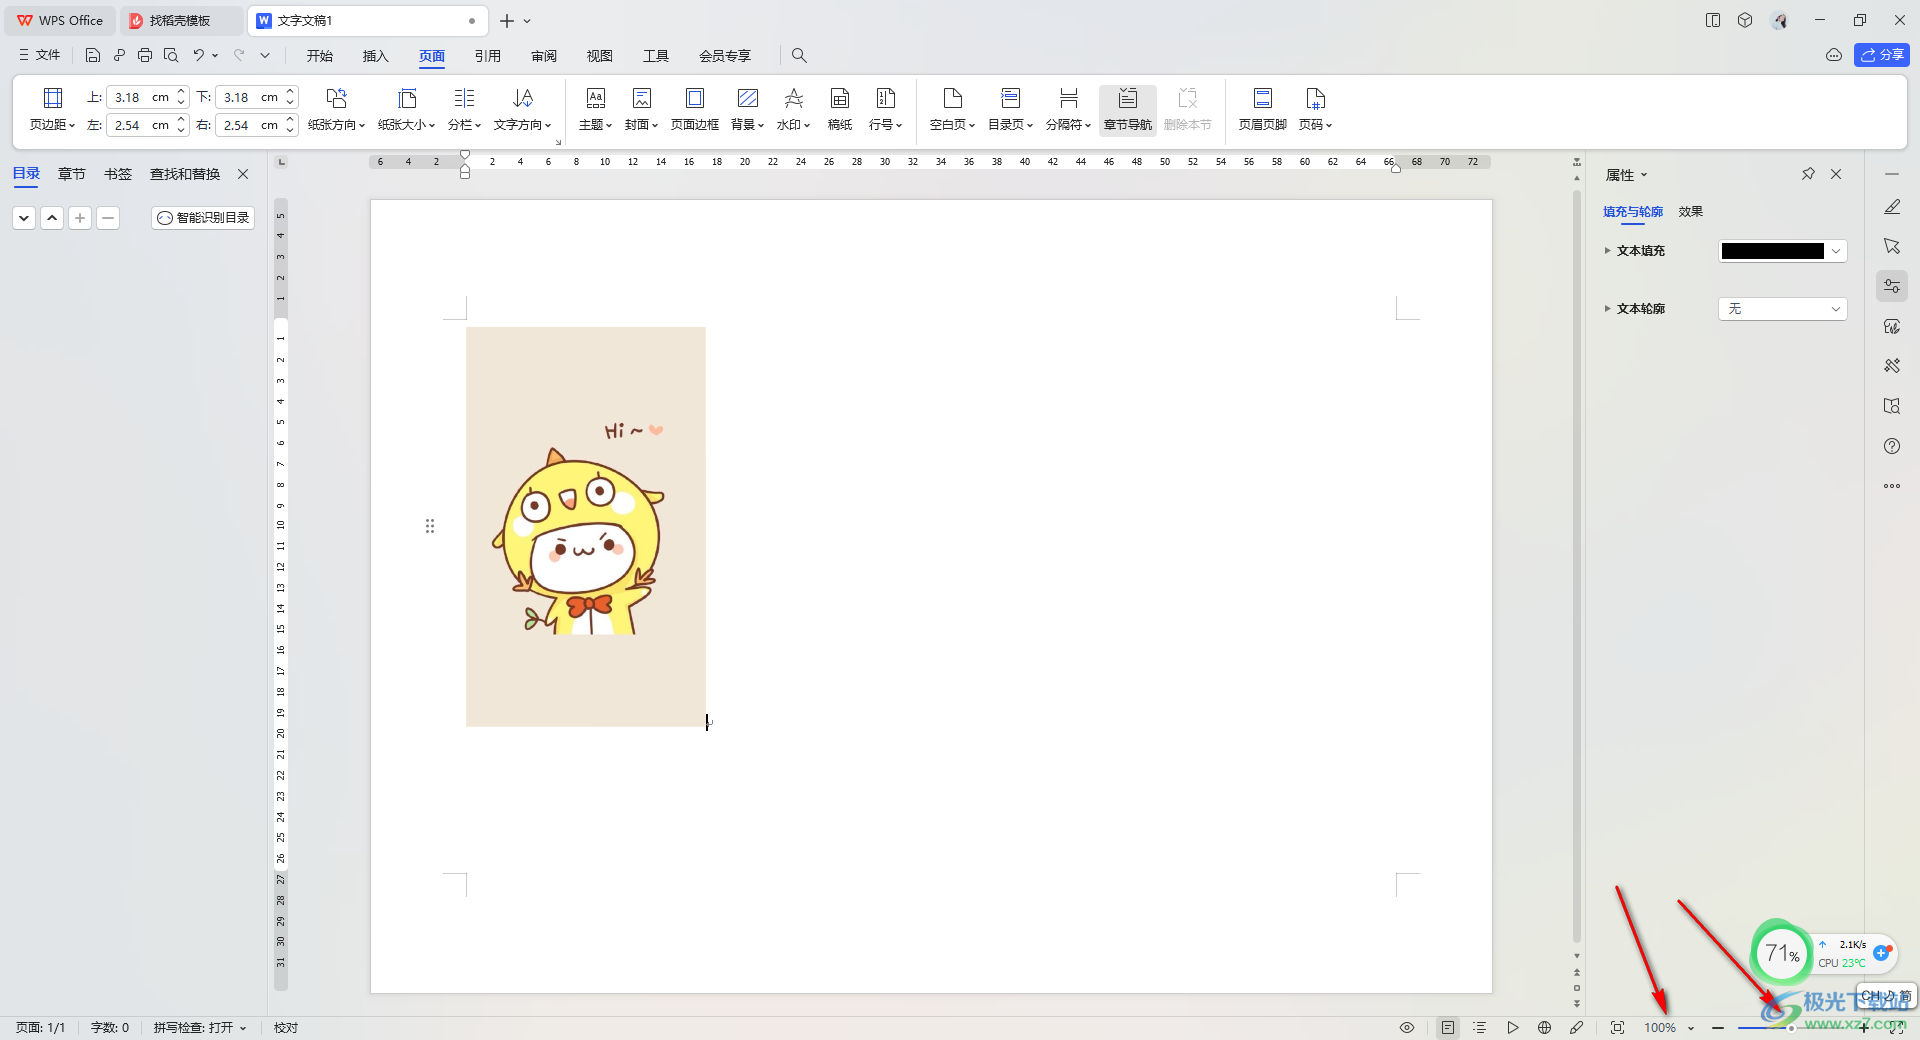Open 分栏 columns options

tap(464, 110)
